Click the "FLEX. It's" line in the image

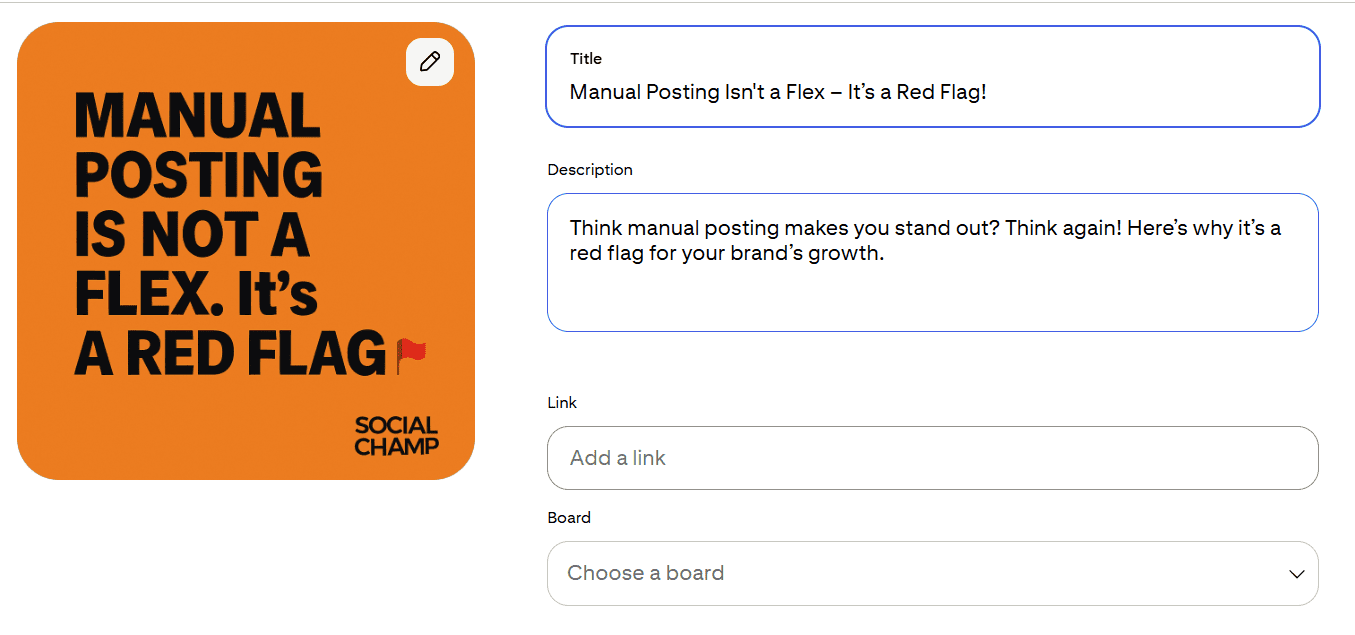coord(196,294)
